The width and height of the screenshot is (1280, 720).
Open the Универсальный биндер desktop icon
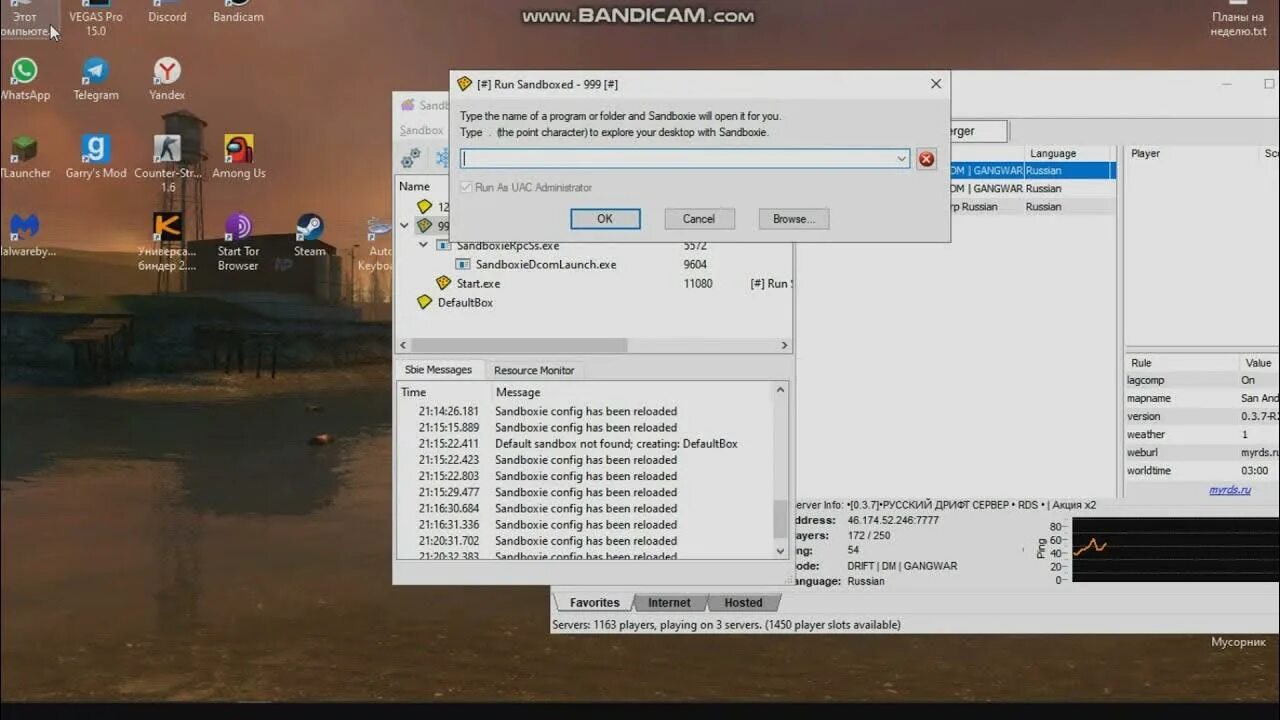(167, 241)
